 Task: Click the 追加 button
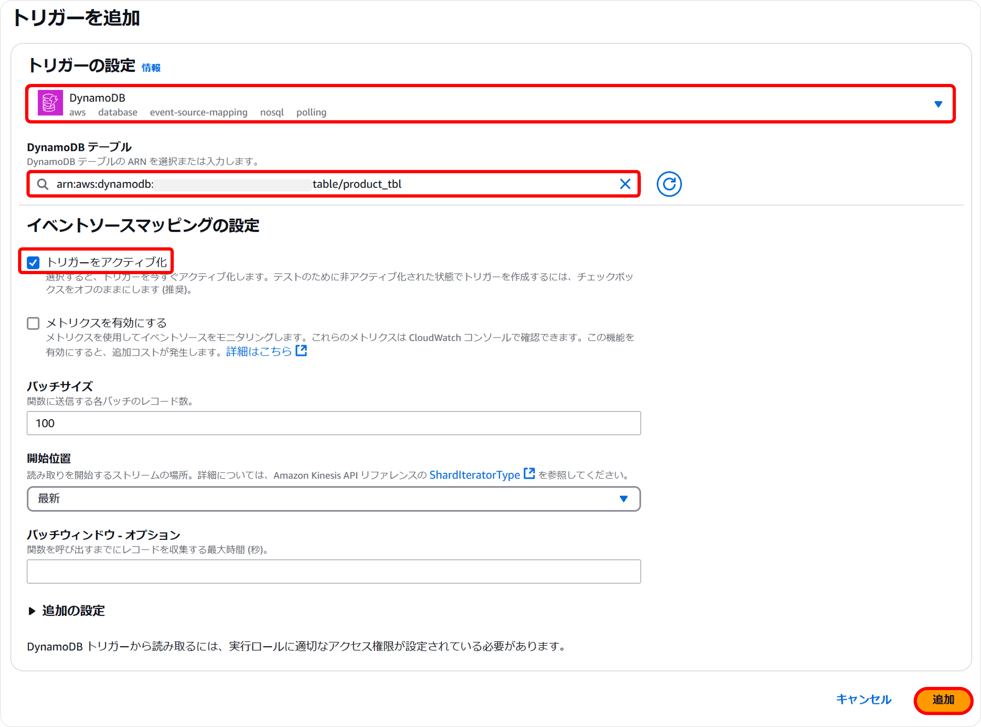pyautogui.click(x=943, y=699)
